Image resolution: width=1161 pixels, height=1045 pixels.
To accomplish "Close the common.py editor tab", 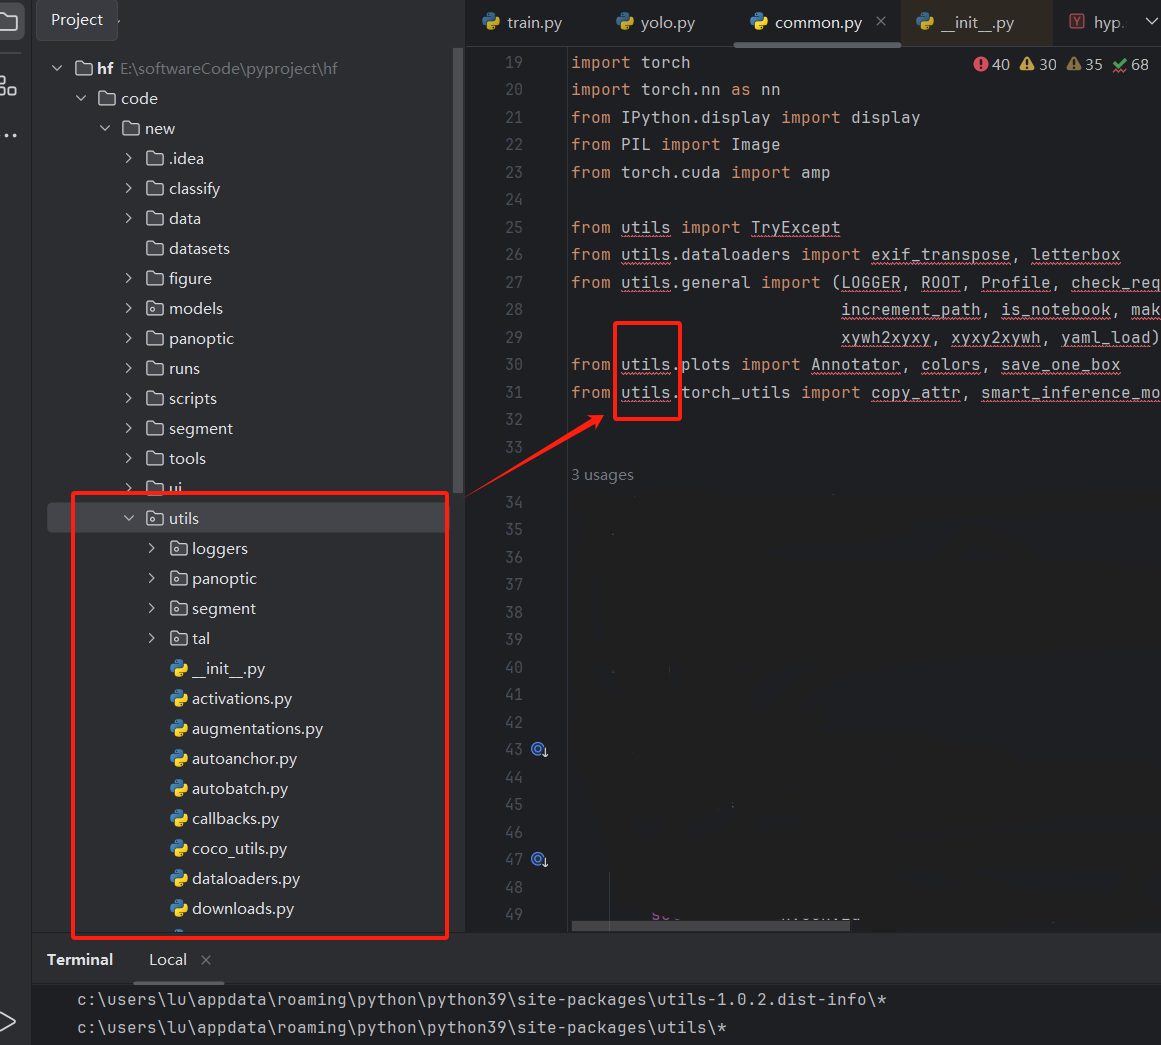I will click(882, 19).
